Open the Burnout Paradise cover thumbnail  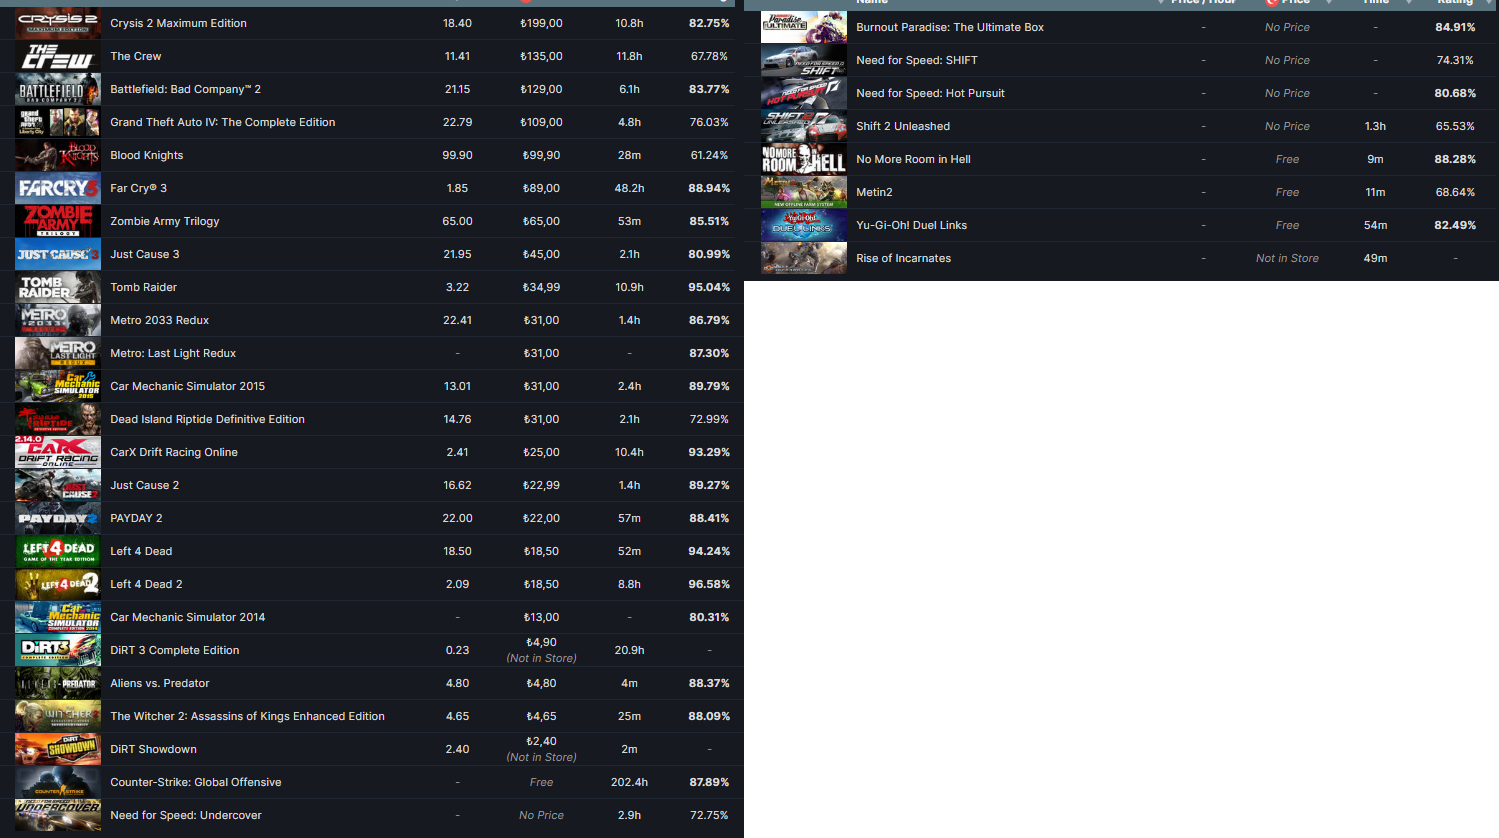804,27
